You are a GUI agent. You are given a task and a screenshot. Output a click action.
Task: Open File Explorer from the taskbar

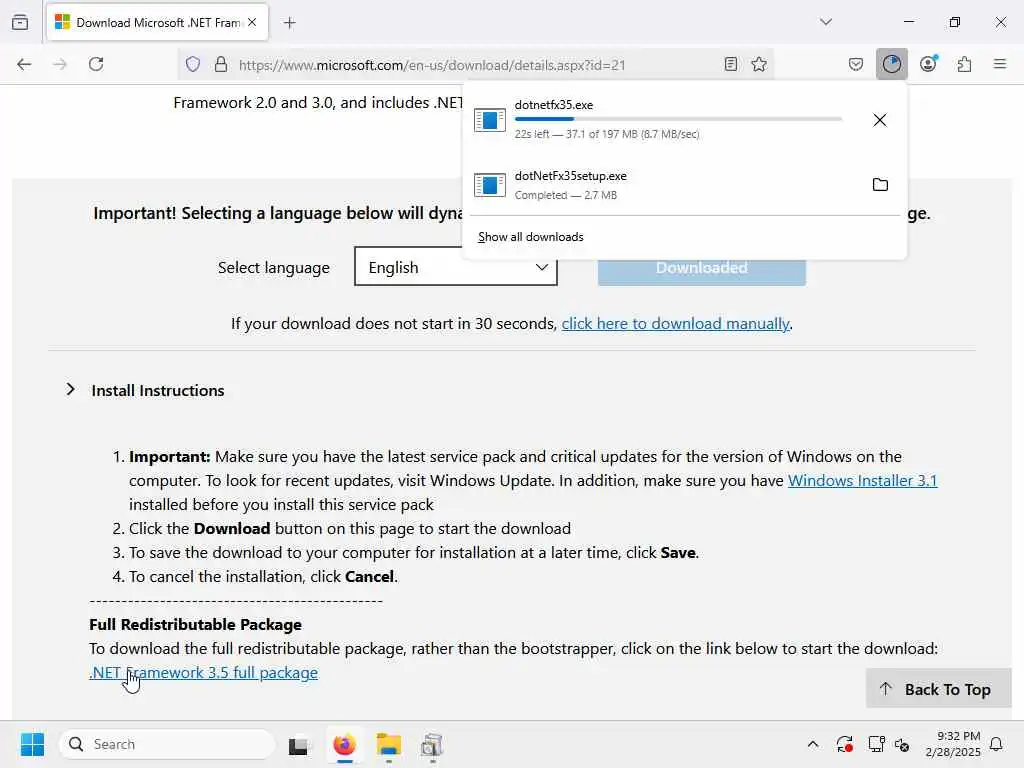[389, 745]
